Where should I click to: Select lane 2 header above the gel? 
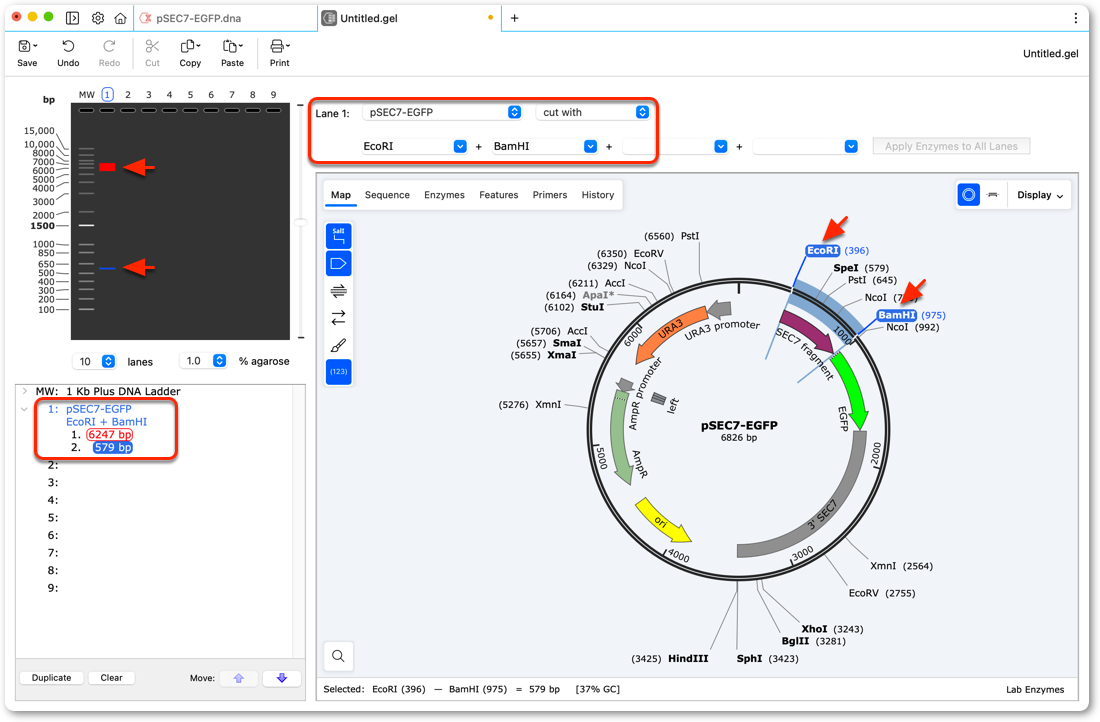(x=128, y=95)
